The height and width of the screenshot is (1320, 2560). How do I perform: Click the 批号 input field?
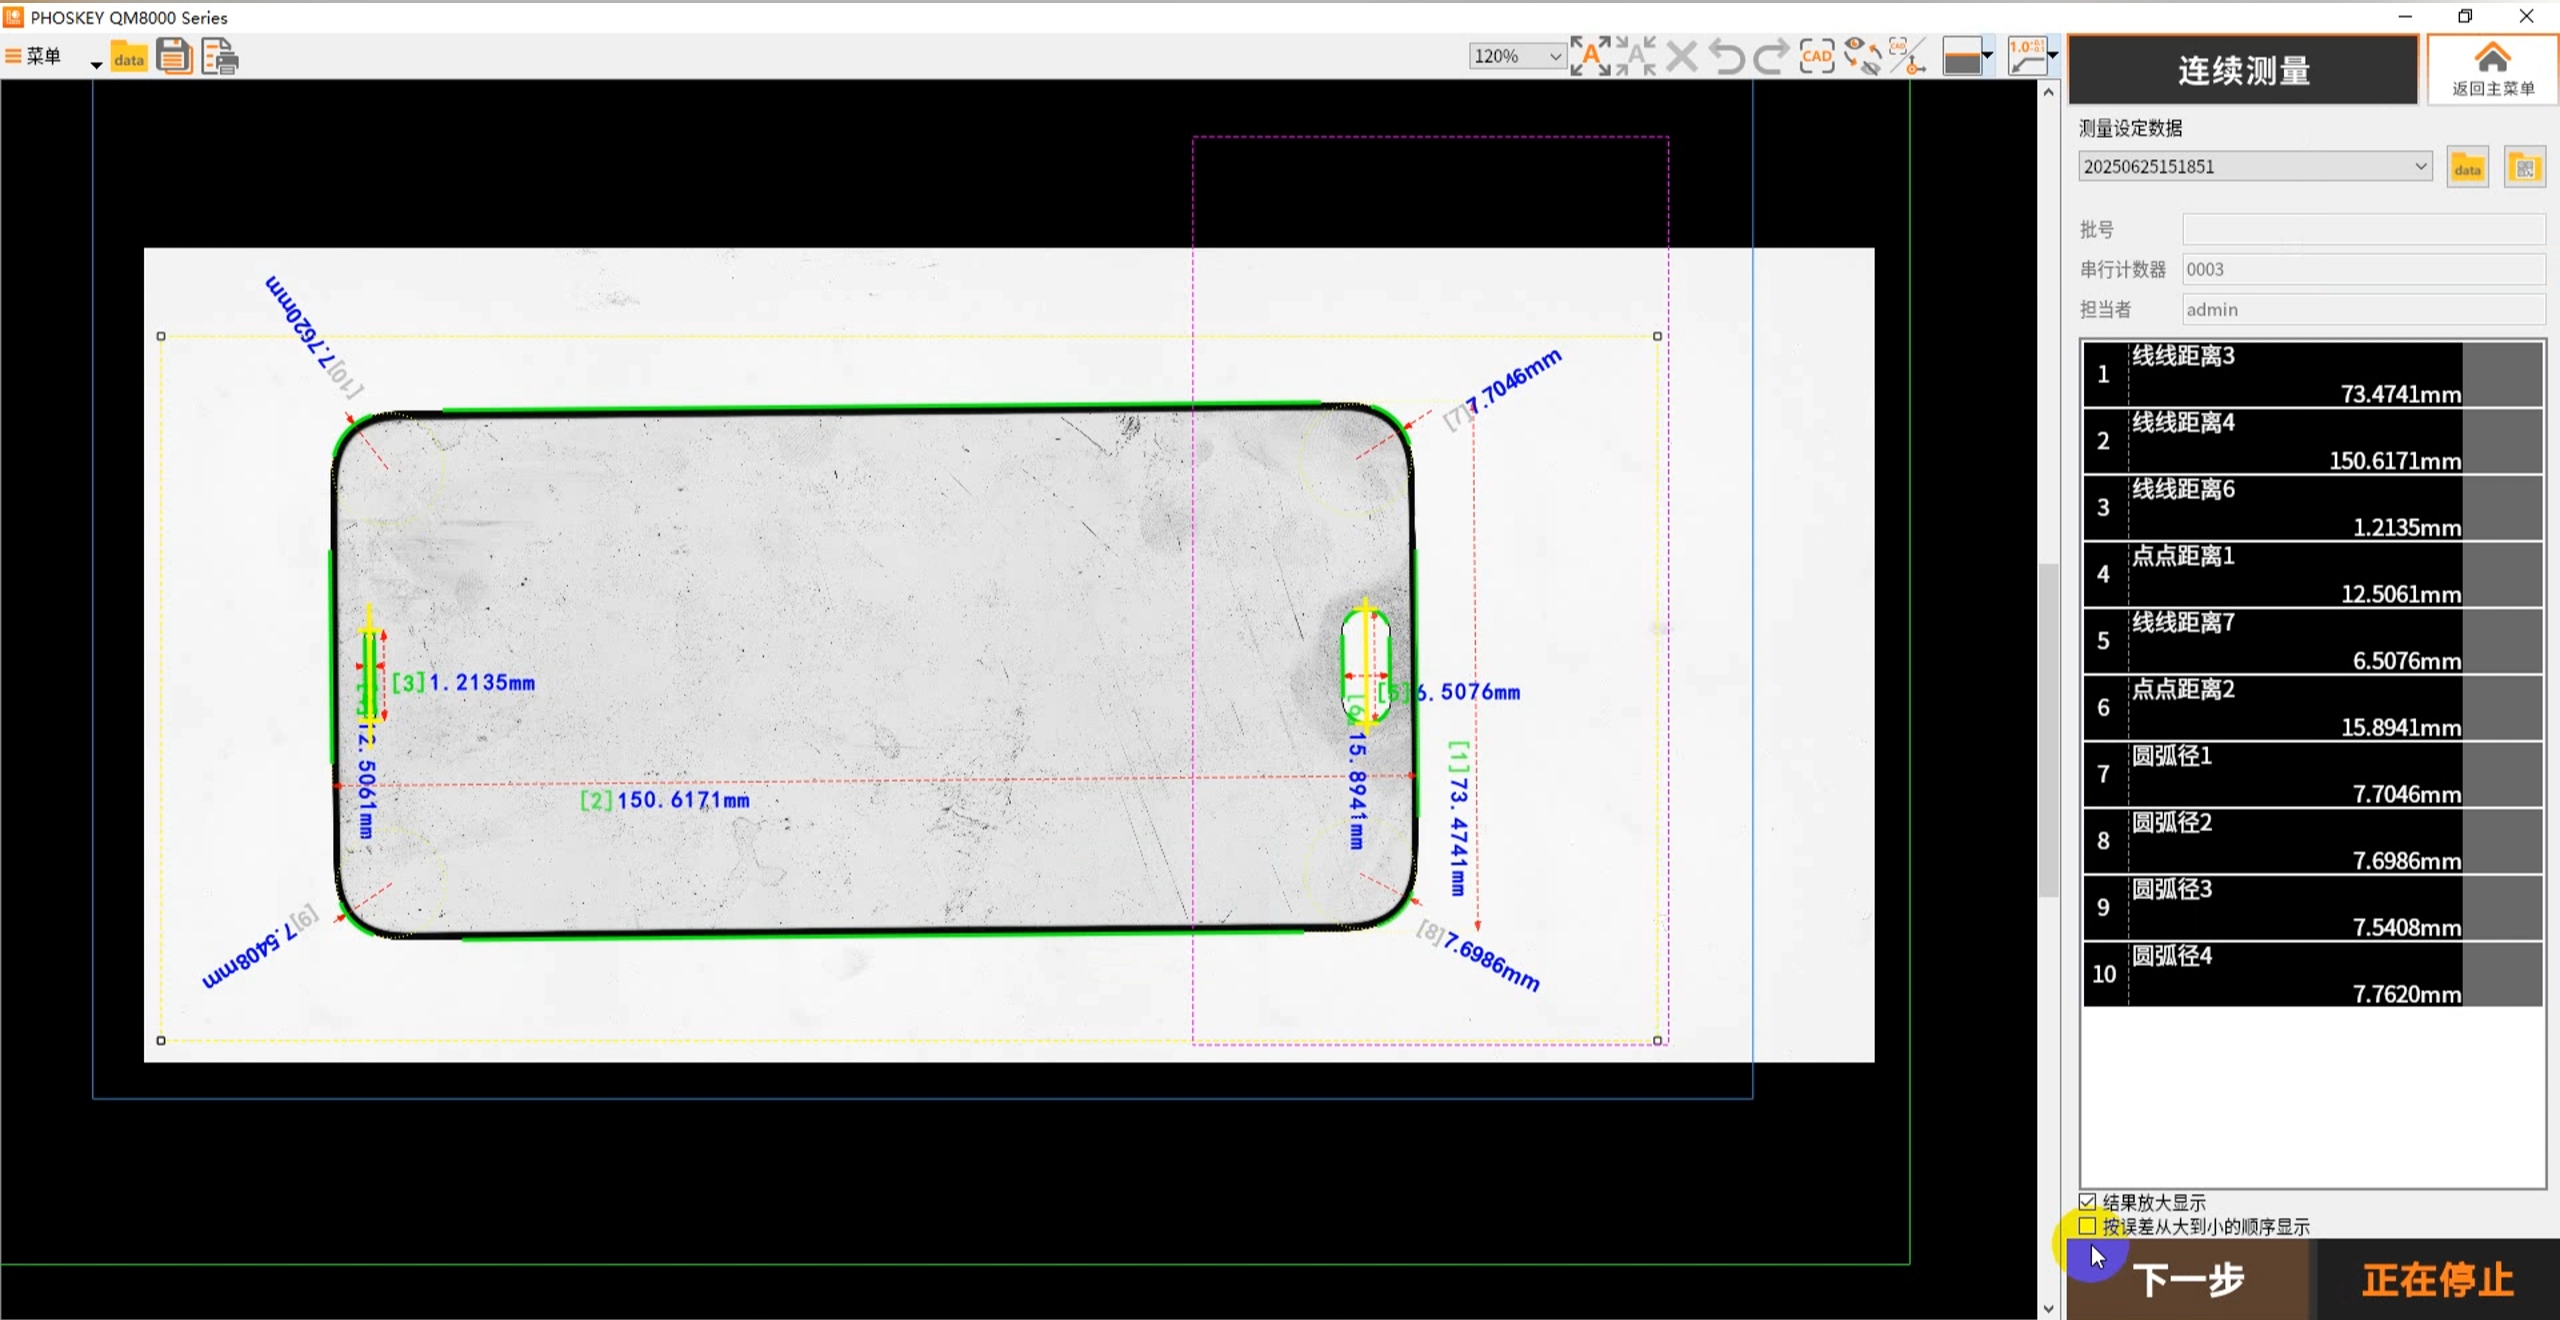point(2362,230)
